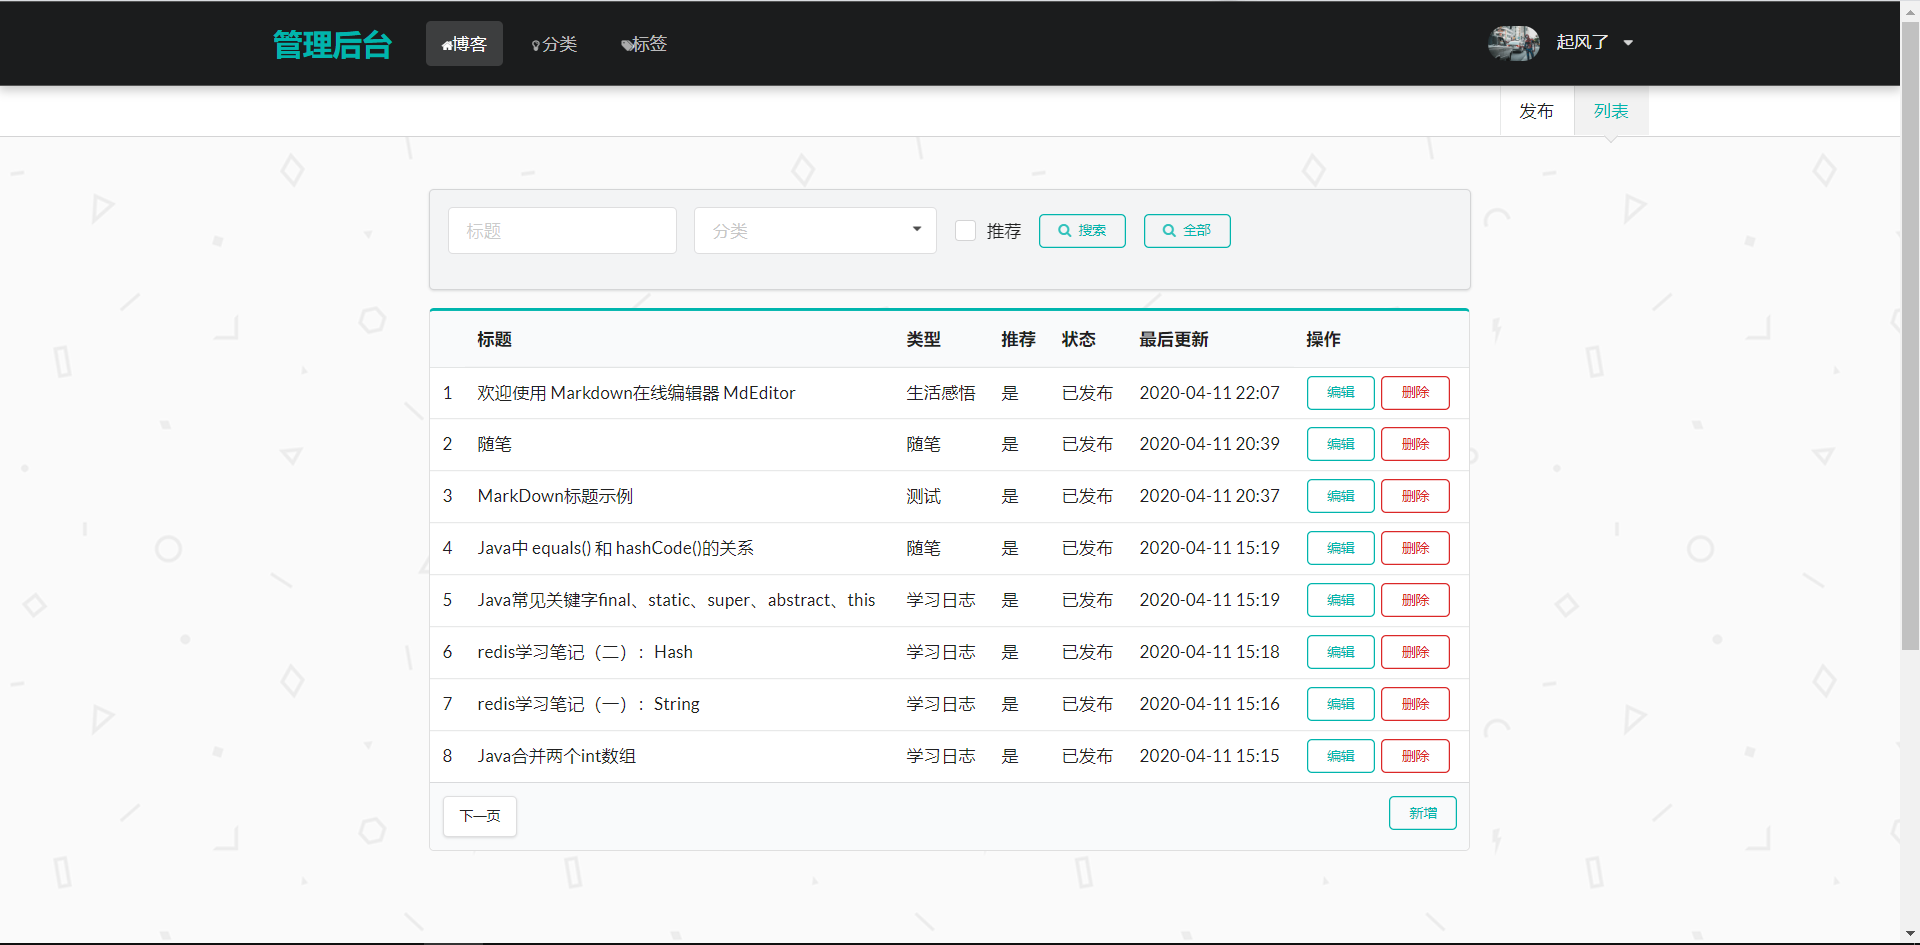Open the 博客 nav item with home icon
The width and height of the screenshot is (1920, 945).
(x=464, y=44)
